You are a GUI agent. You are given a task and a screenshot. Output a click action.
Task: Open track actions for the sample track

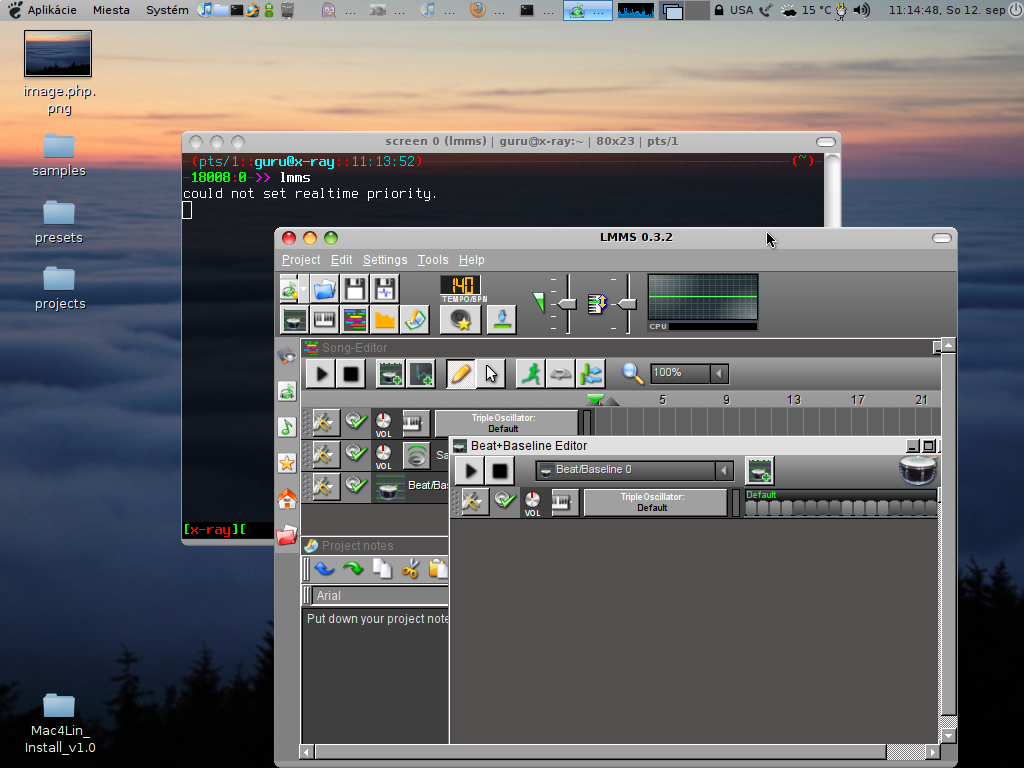click(325, 454)
